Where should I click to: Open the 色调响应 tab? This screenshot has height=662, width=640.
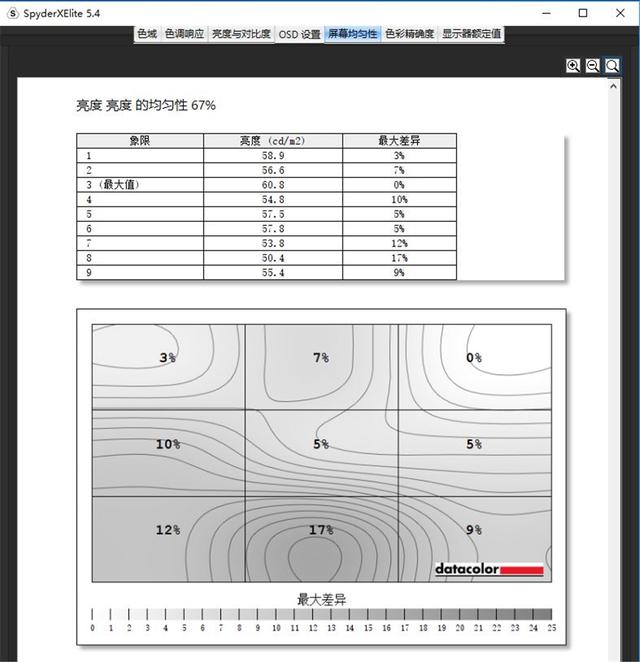pos(184,34)
